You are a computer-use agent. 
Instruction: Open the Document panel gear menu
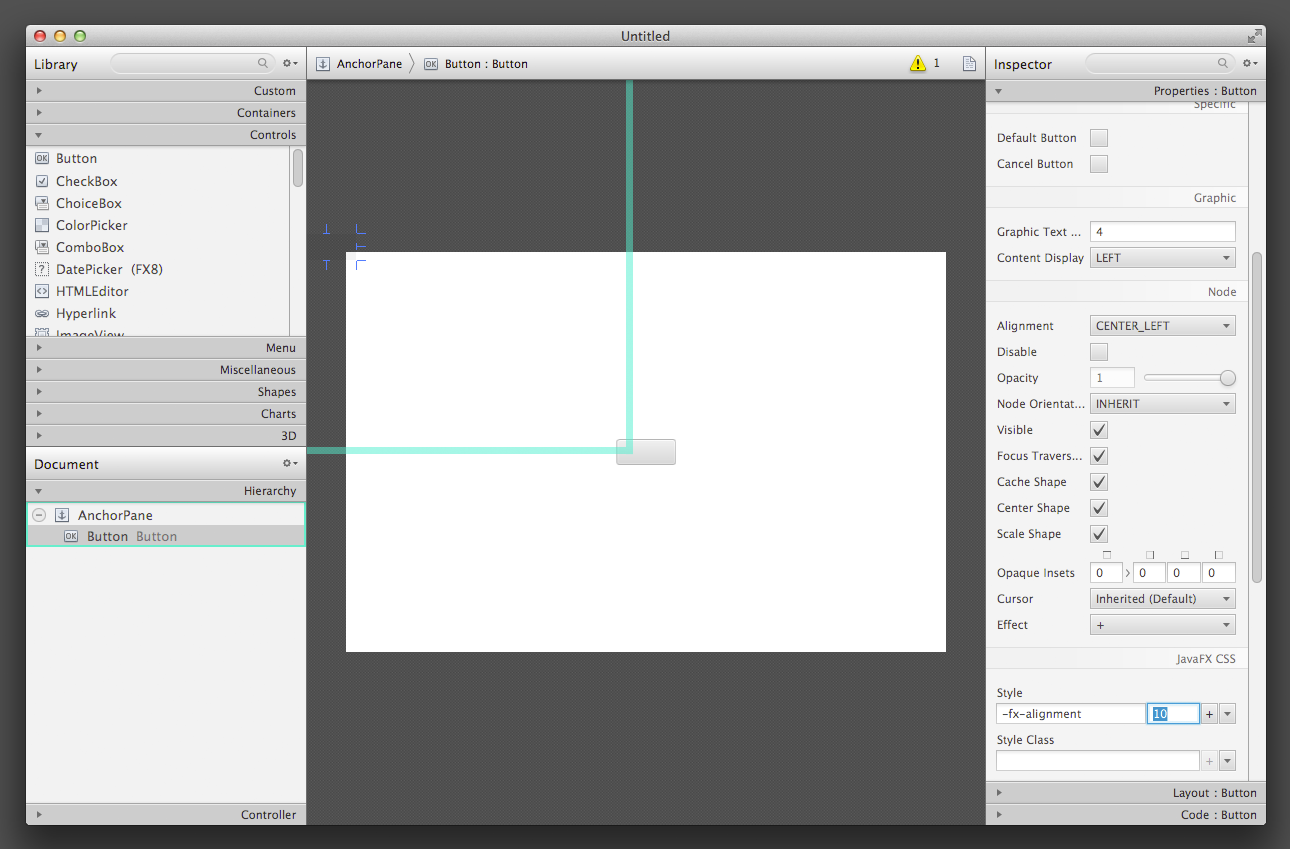[x=290, y=464]
